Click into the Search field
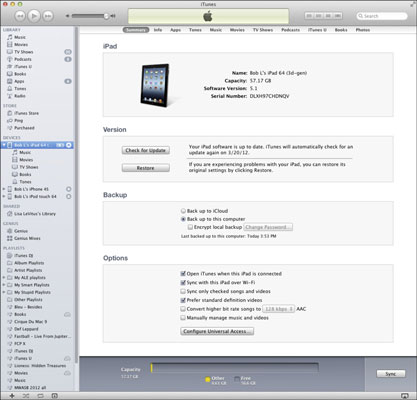Image resolution: width=417 pixels, height=400 pixels. pos(382,16)
